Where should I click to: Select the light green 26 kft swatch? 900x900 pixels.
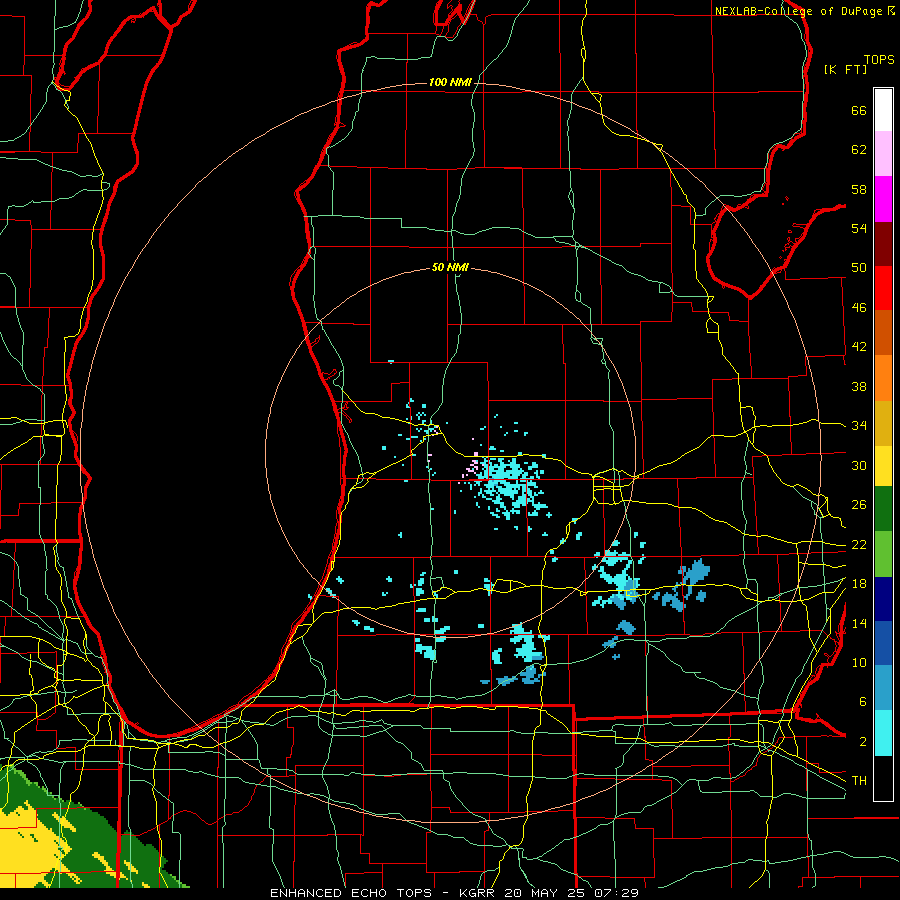(883, 554)
